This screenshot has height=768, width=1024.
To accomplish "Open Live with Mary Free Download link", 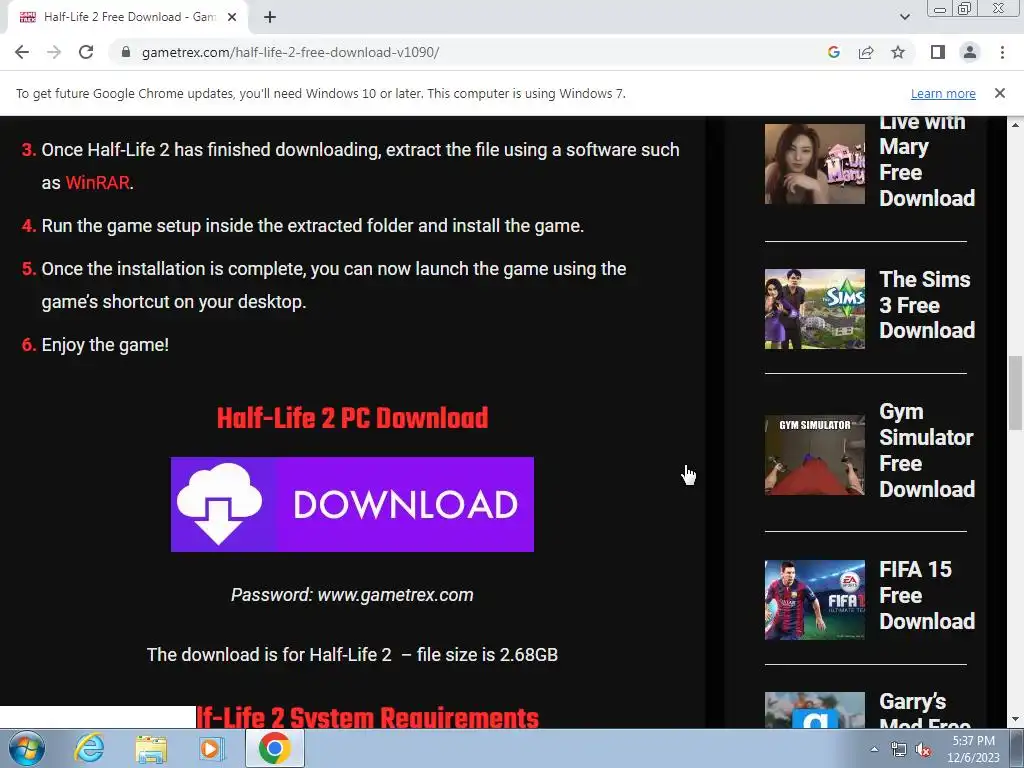I will 927,160.
